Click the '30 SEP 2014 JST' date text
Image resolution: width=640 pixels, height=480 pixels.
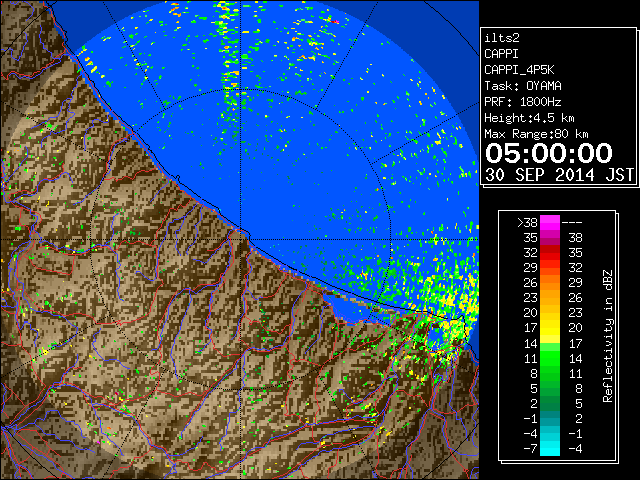[560, 175]
